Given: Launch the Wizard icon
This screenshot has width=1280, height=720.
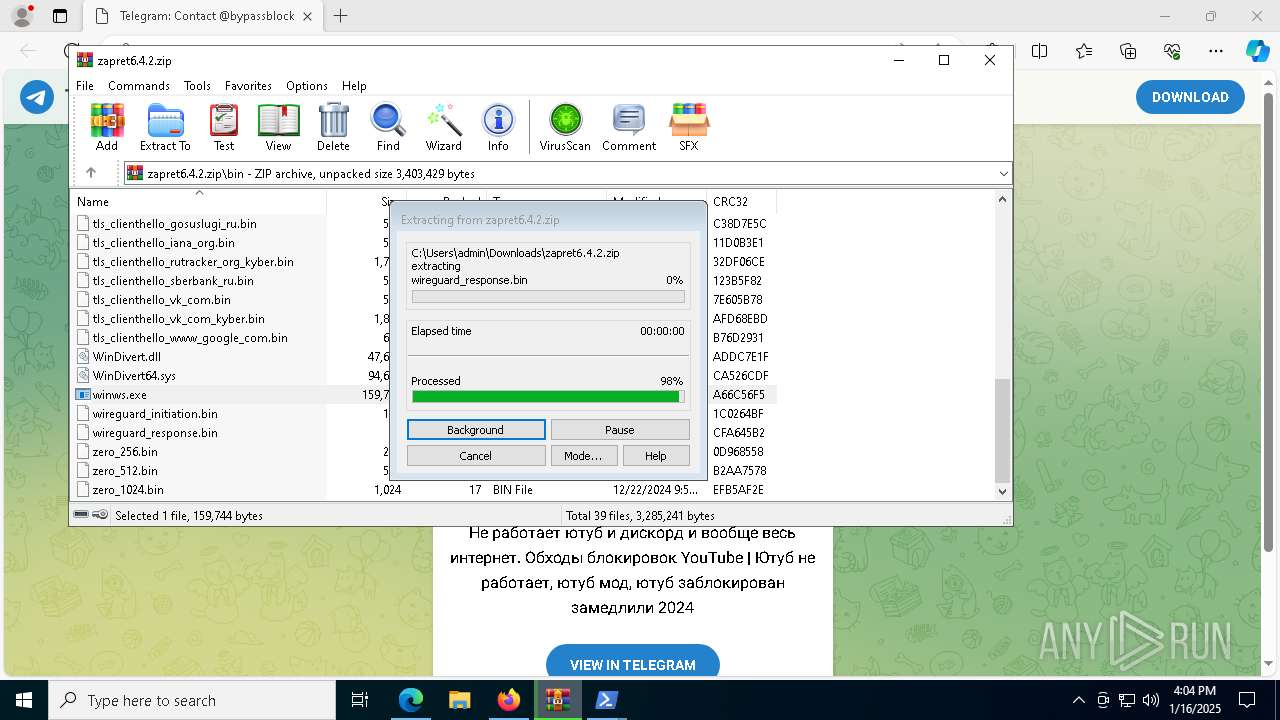Looking at the screenshot, I should pyautogui.click(x=443, y=127).
